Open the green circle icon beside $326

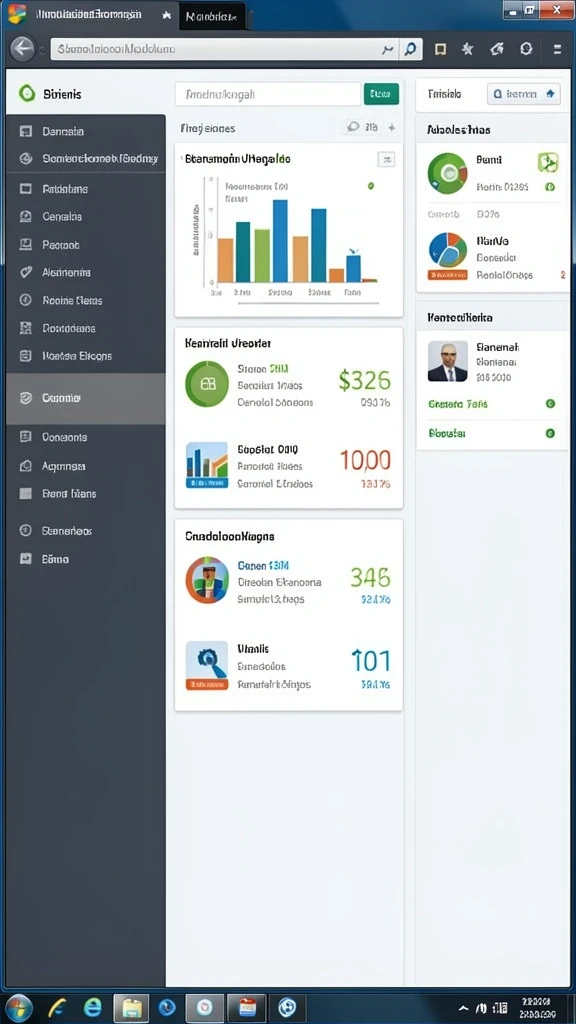pos(207,384)
